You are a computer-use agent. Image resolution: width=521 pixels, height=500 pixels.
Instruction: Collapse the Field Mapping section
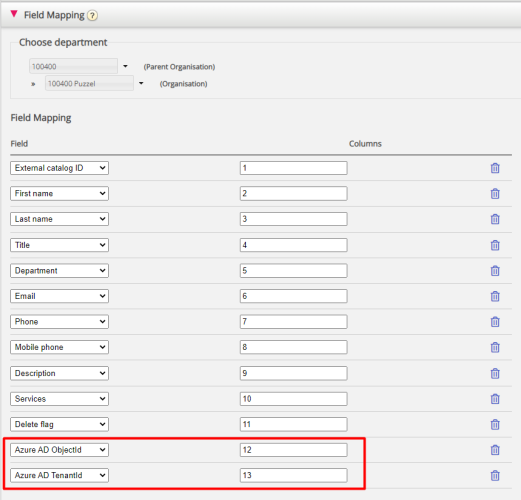point(14,14)
